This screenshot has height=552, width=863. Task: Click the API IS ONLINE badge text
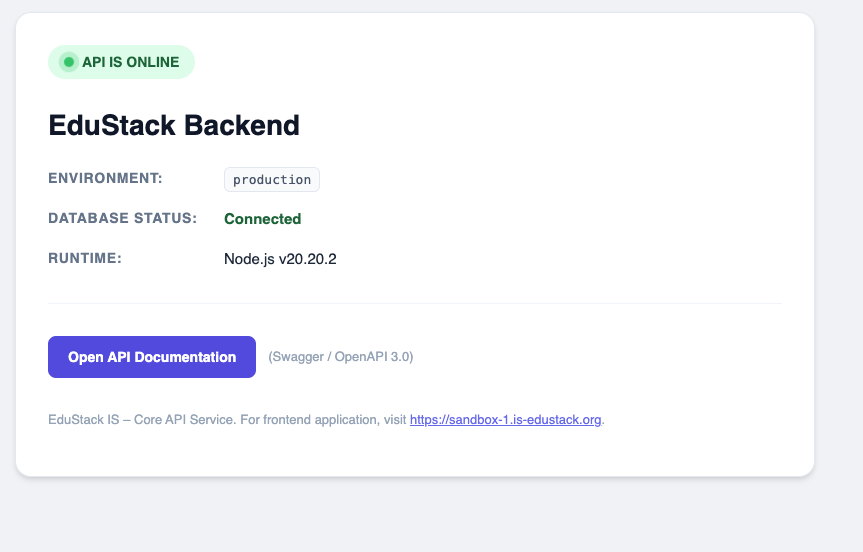[130, 62]
